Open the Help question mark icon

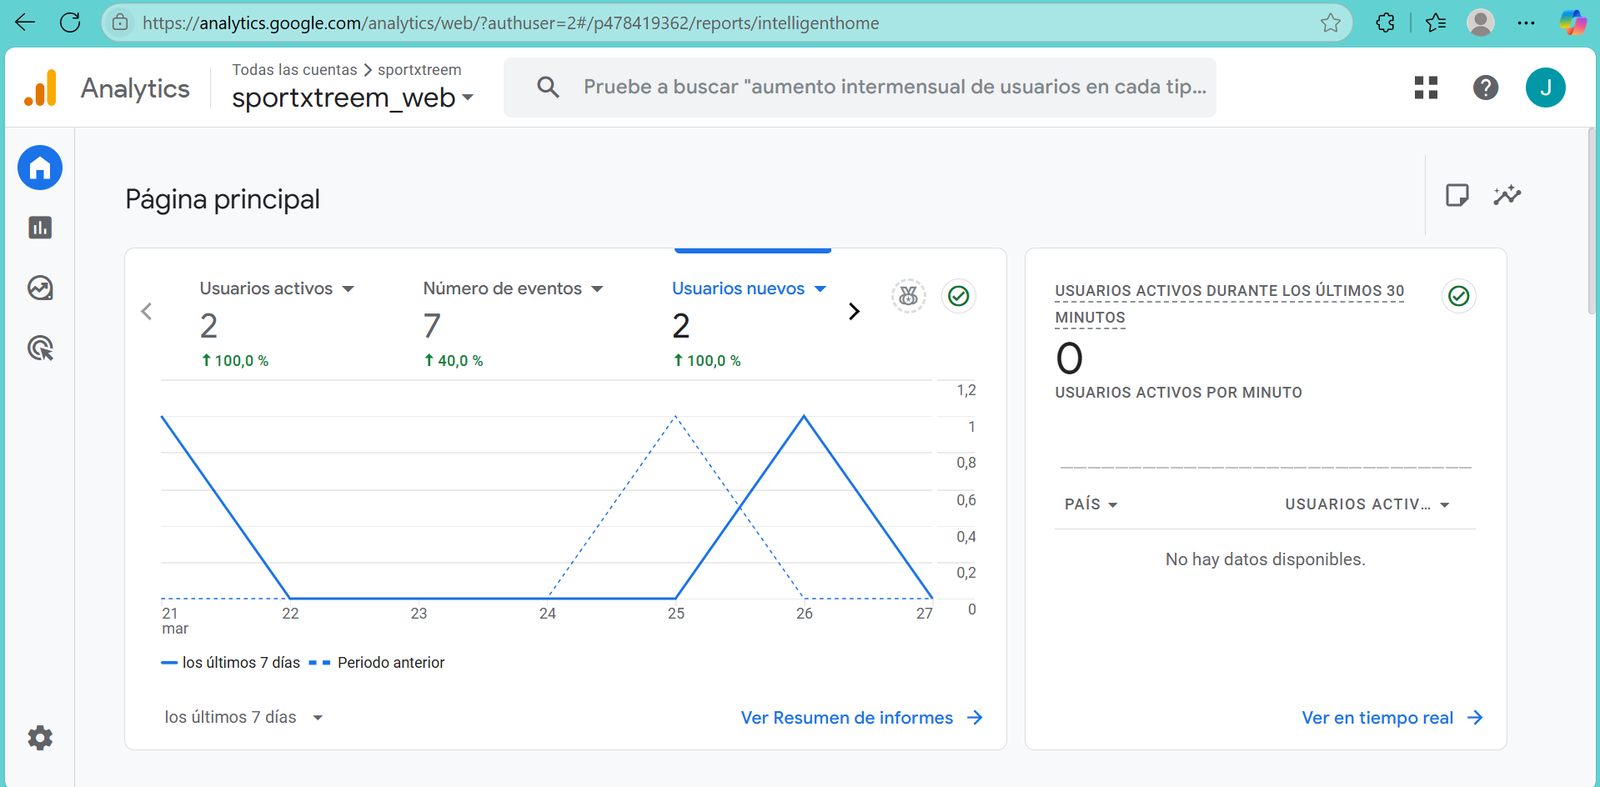click(x=1485, y=88)
